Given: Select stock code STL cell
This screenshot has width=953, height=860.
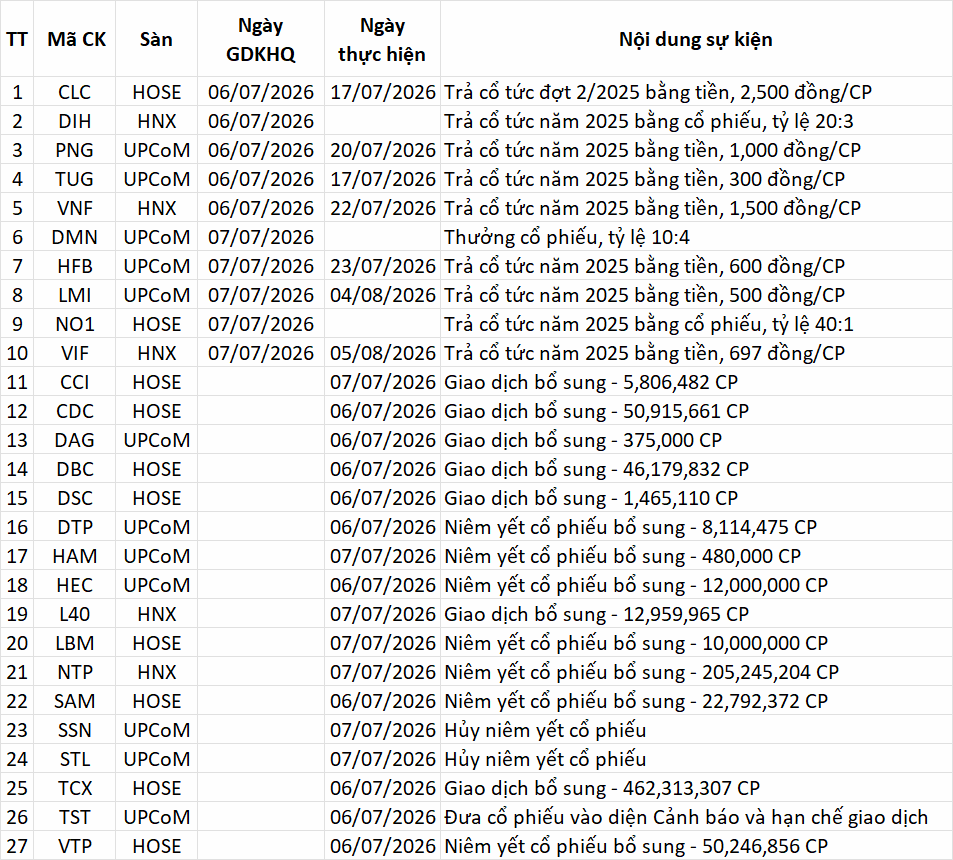Looking at the screenshot, I should (75, 759).
